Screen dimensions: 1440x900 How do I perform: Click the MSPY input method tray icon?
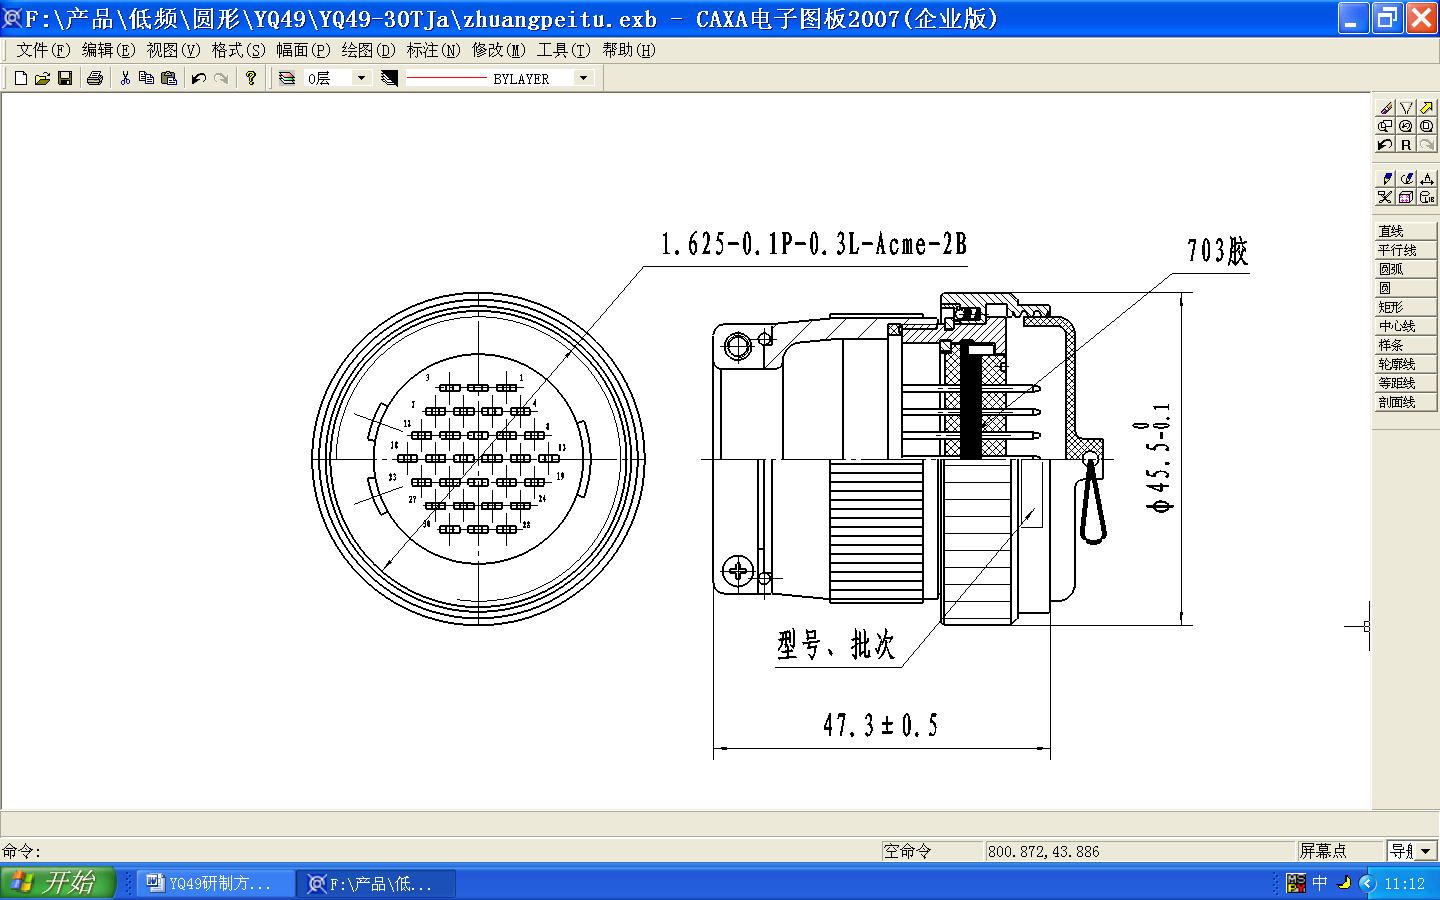click(1296, 883)
